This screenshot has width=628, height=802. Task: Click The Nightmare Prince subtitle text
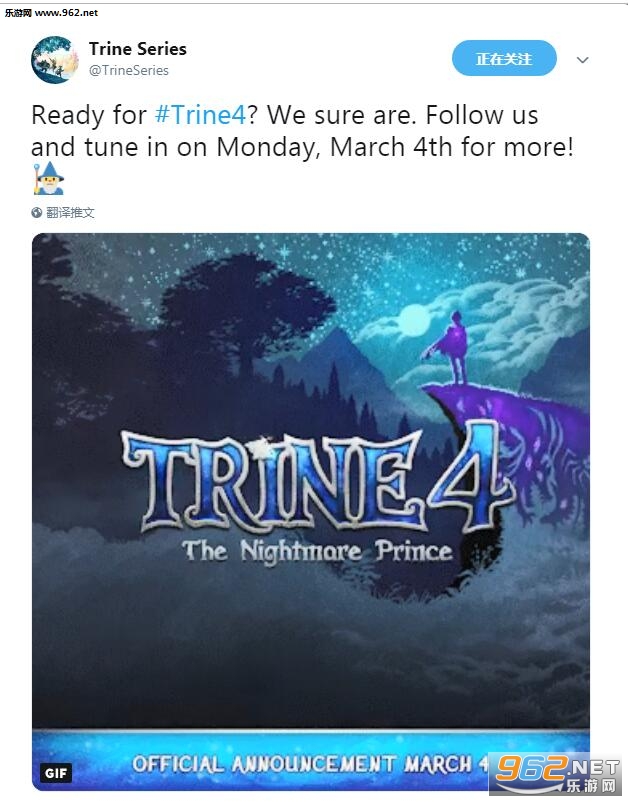[317, 550]
